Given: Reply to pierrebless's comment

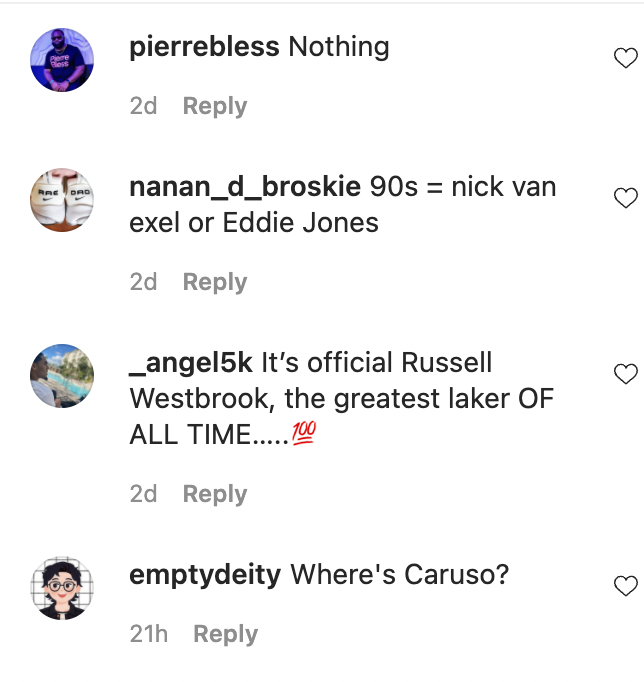Looking at the screenshot, I should 215,106.
